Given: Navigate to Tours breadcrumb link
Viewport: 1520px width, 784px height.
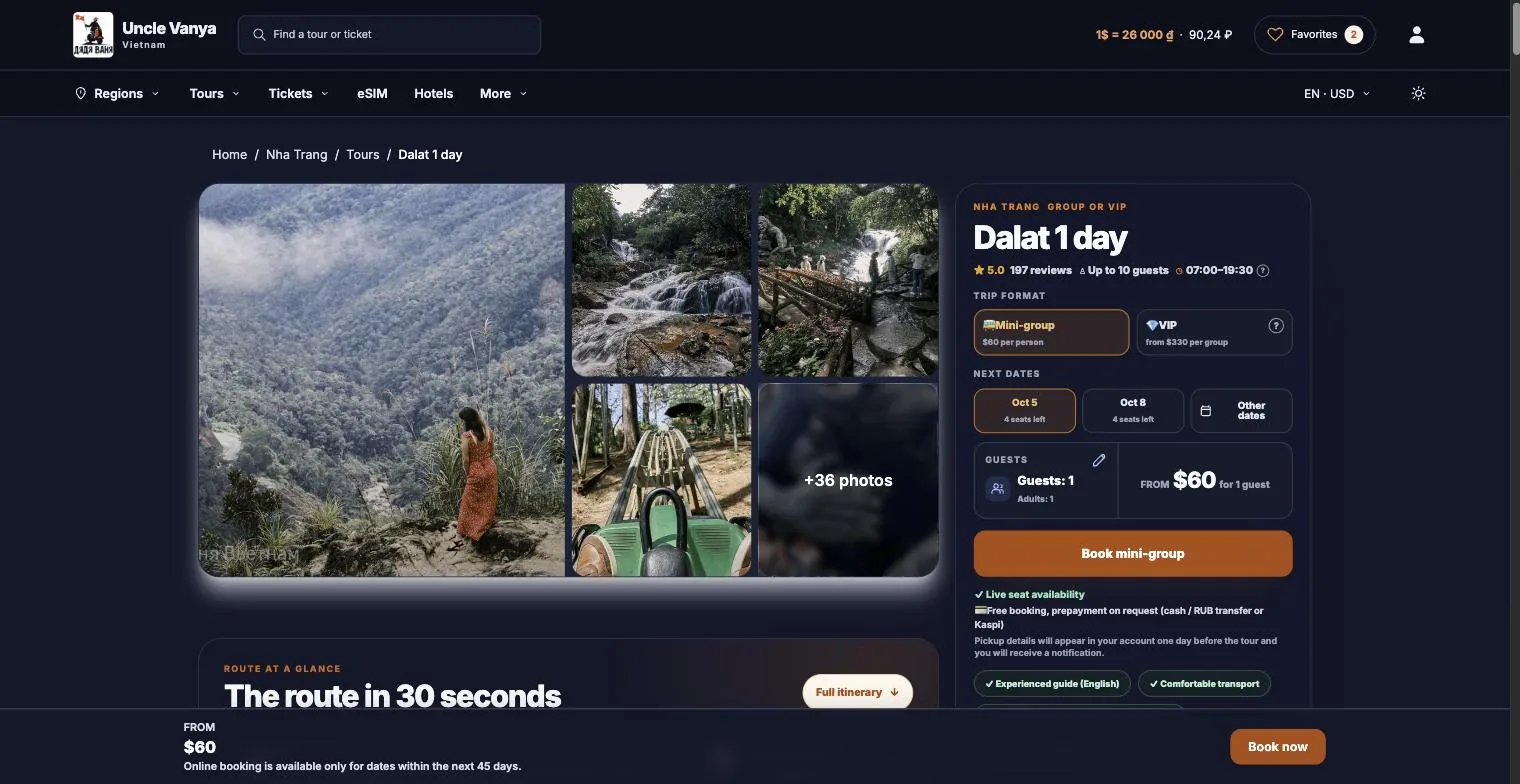Looking at the screenshot, I should pos(362,154).
